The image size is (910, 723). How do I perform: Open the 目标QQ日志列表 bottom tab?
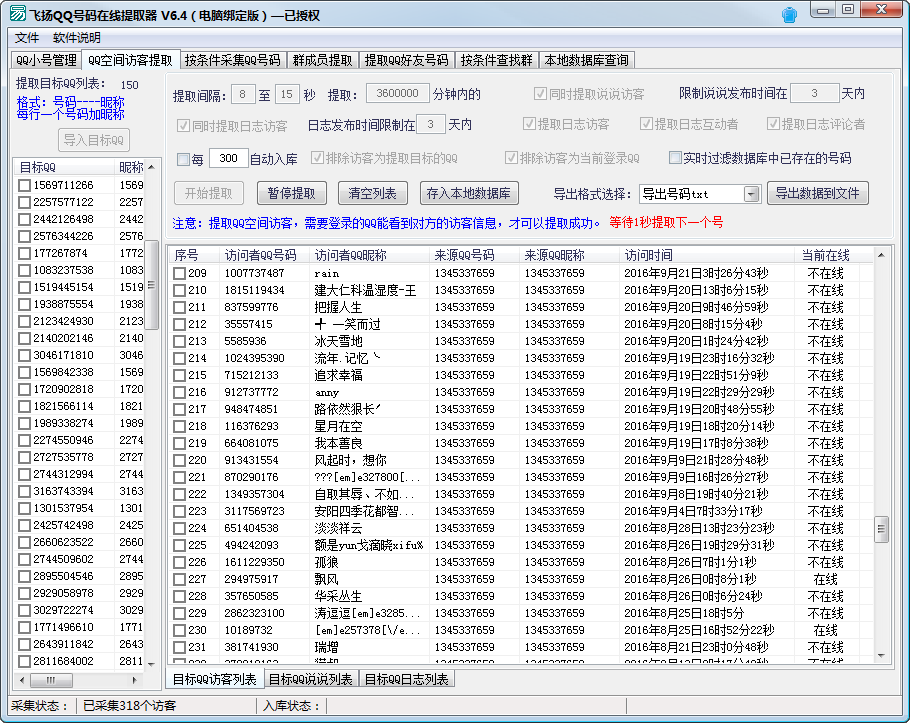pyautogui.click(x=406, y=679)
